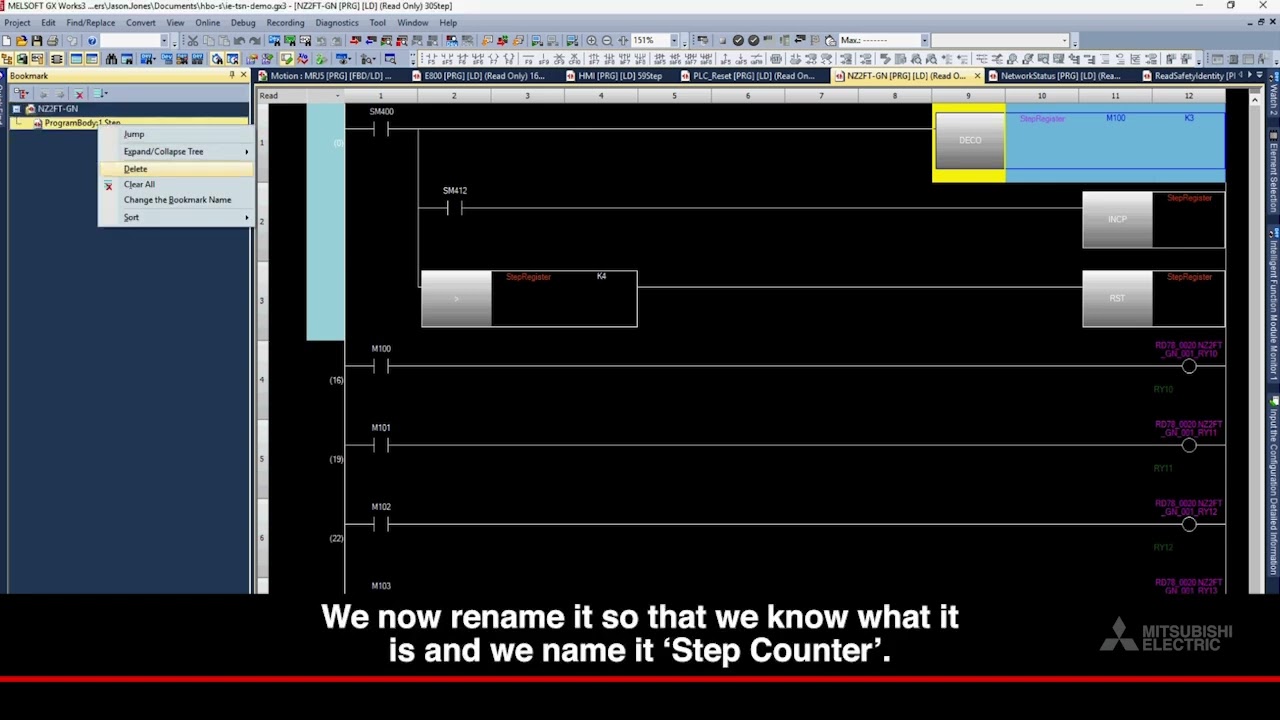
Task: Open the bookmark sort dropdown icon
Action: [x=100, y=94]
